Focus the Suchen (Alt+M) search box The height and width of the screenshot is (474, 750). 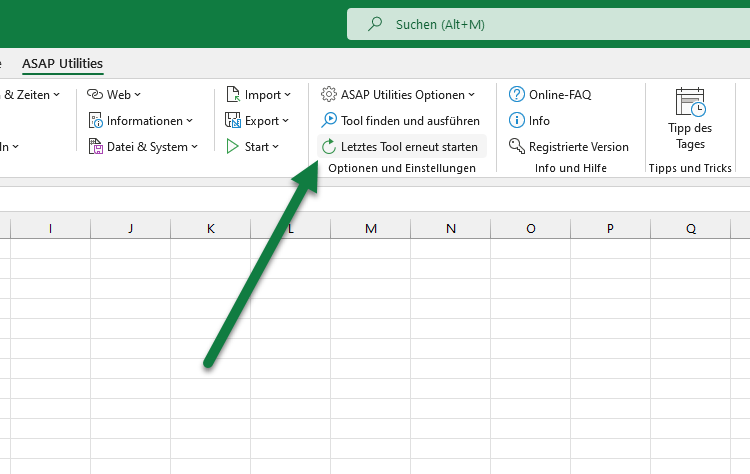(x=548, y=24)
